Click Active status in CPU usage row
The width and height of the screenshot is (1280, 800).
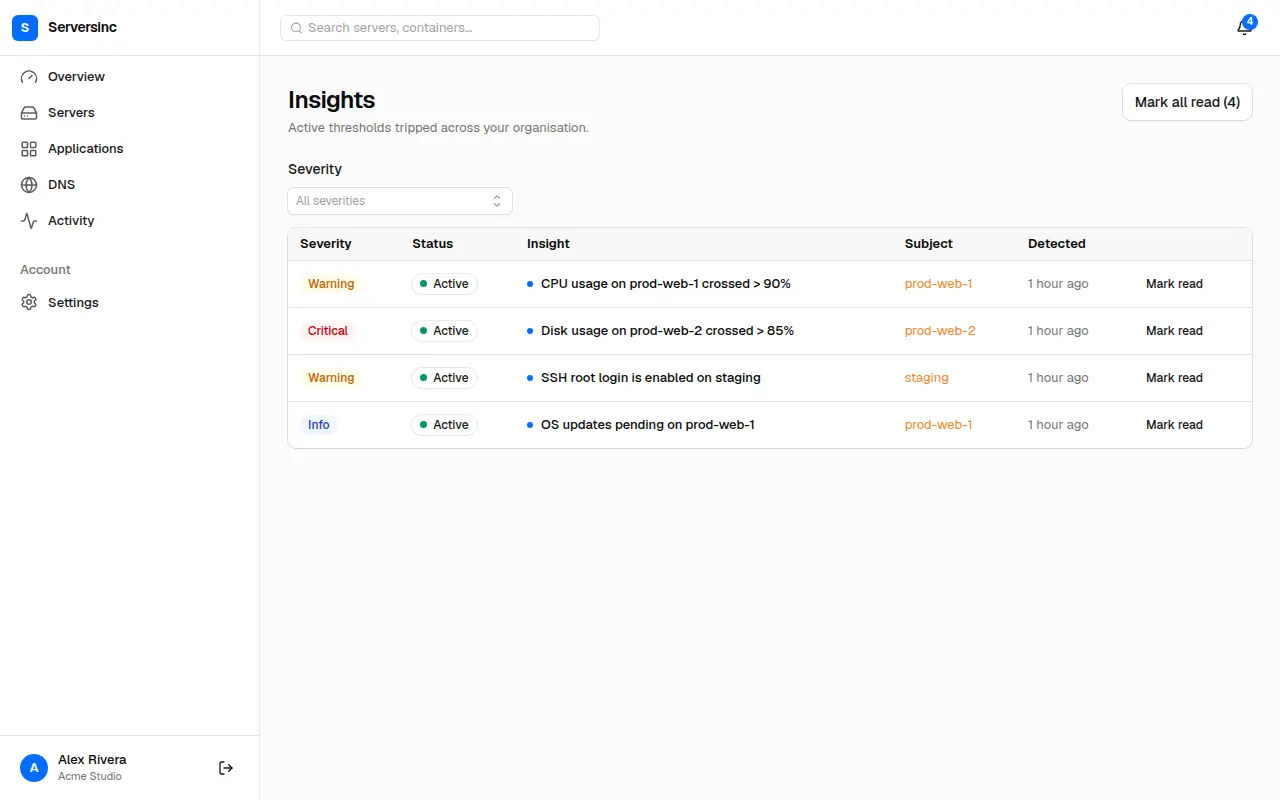click(444, 284)
